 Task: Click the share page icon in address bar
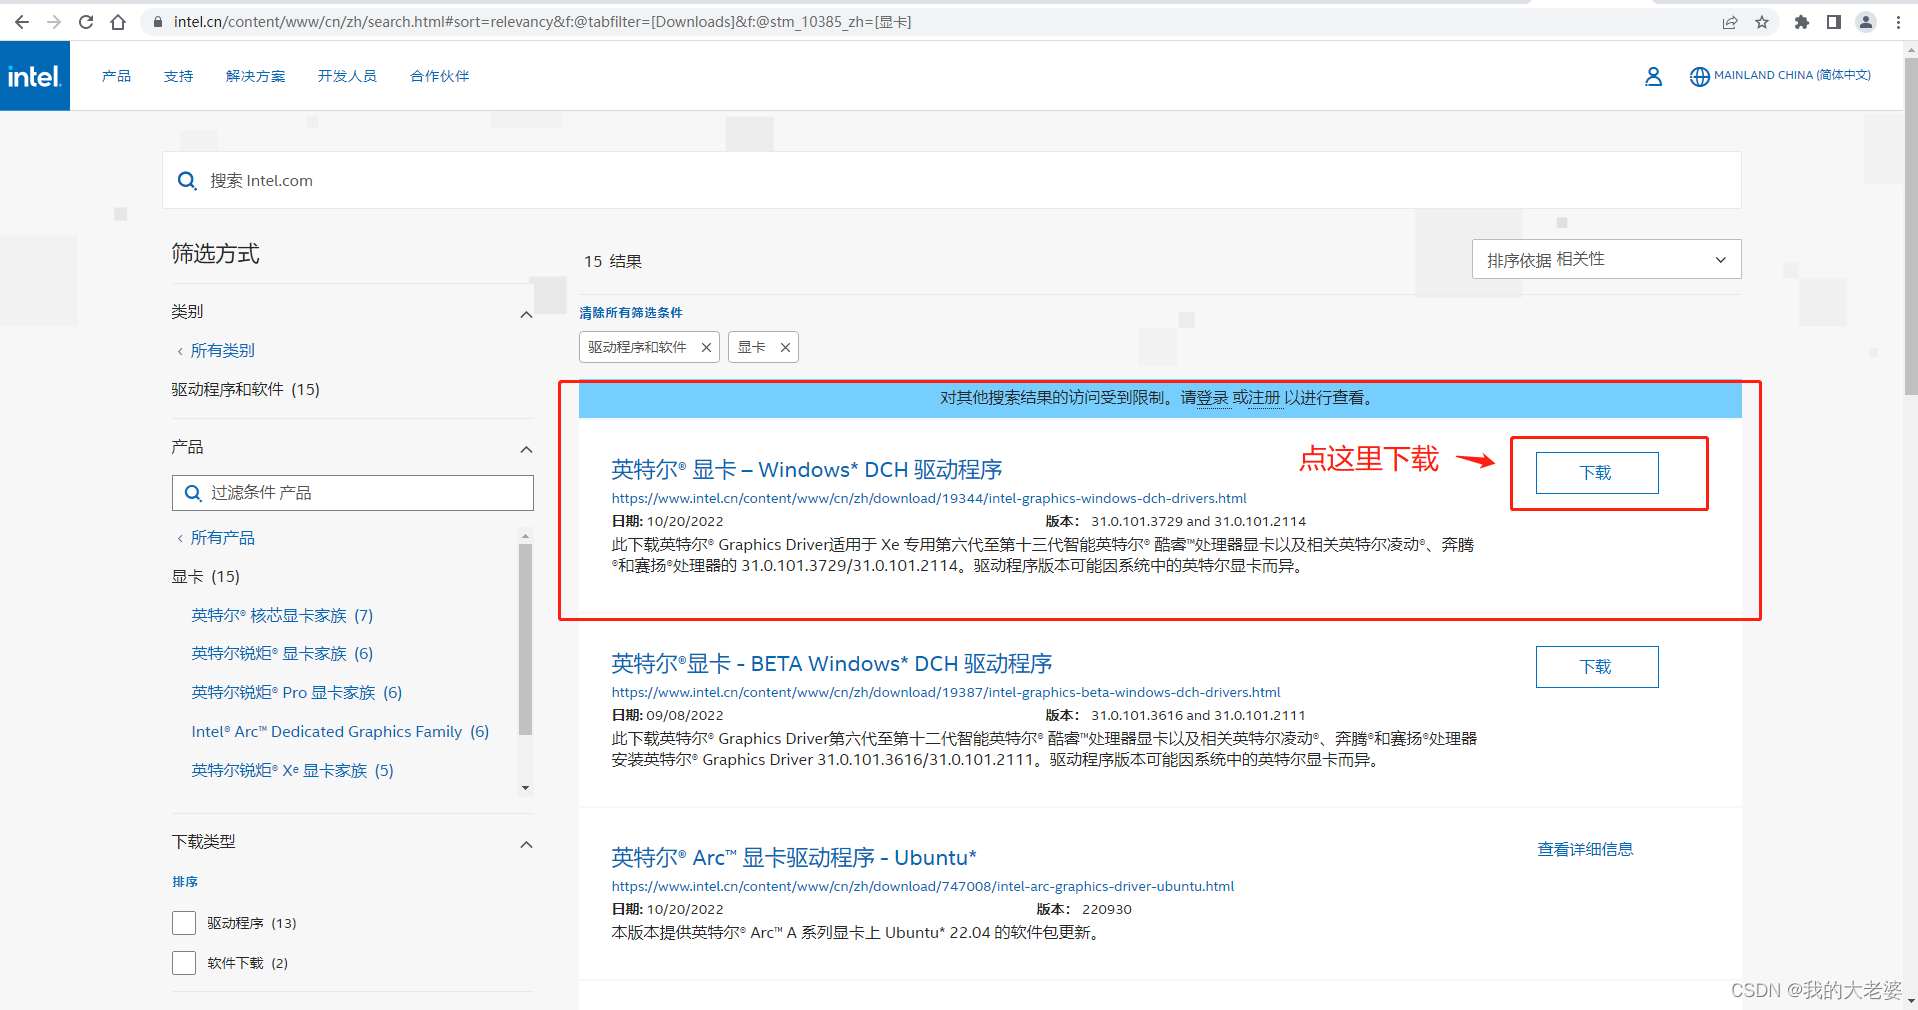click(1730, 22)
